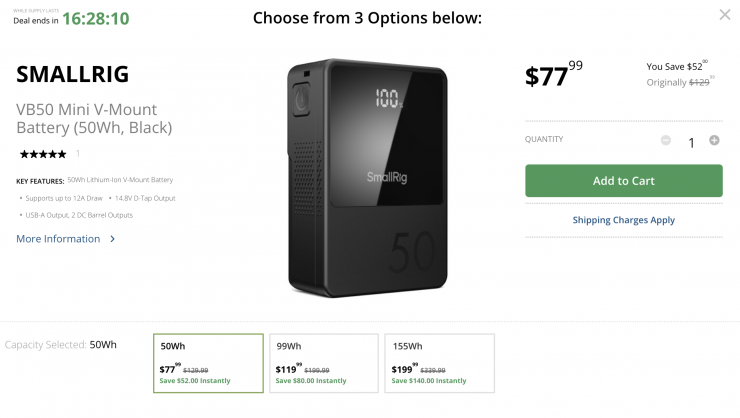Click the Save $140.00 Instantly label
This screenshot has width=740, height=418.
(429, 381)
